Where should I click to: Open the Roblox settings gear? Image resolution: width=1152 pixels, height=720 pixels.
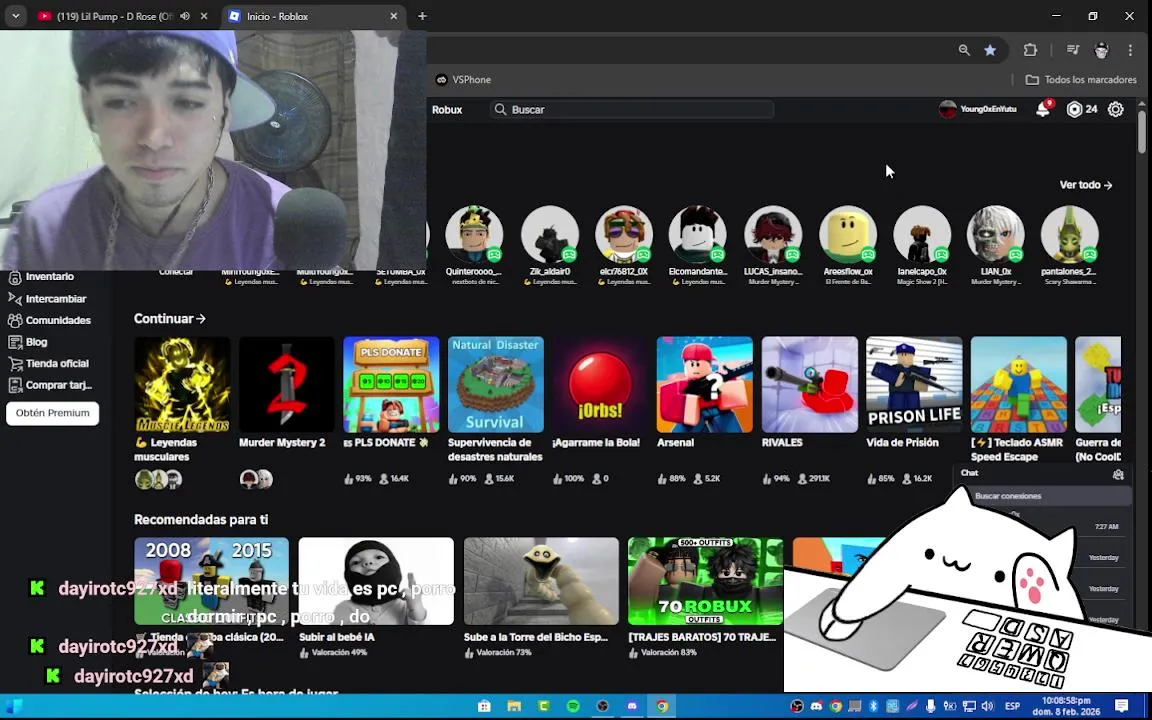click(1115, 109)
